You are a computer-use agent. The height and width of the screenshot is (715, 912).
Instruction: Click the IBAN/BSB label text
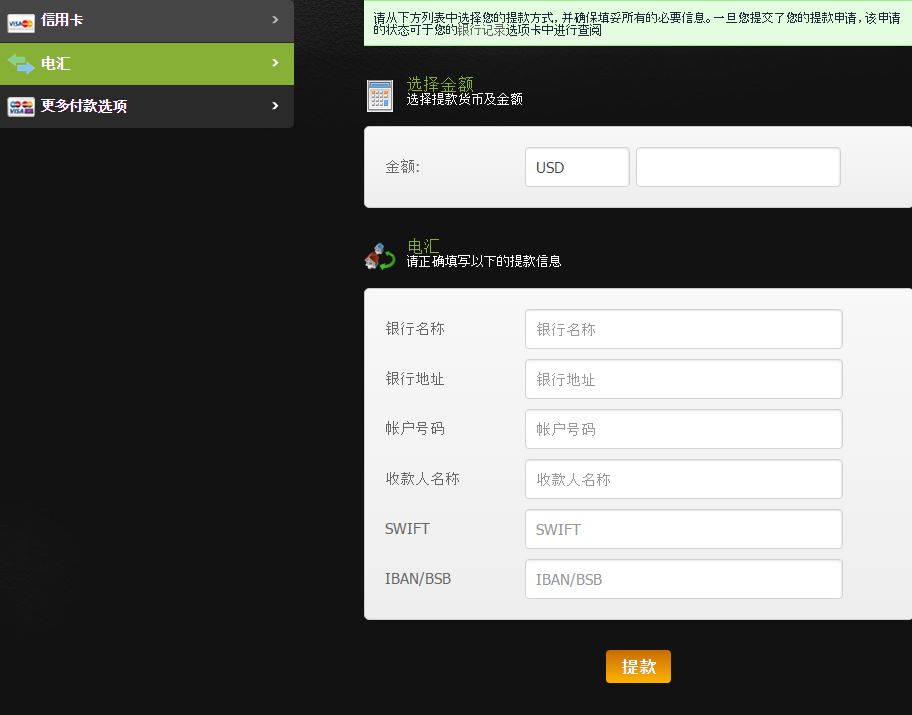pyautogui.click(x=418, y=579)
